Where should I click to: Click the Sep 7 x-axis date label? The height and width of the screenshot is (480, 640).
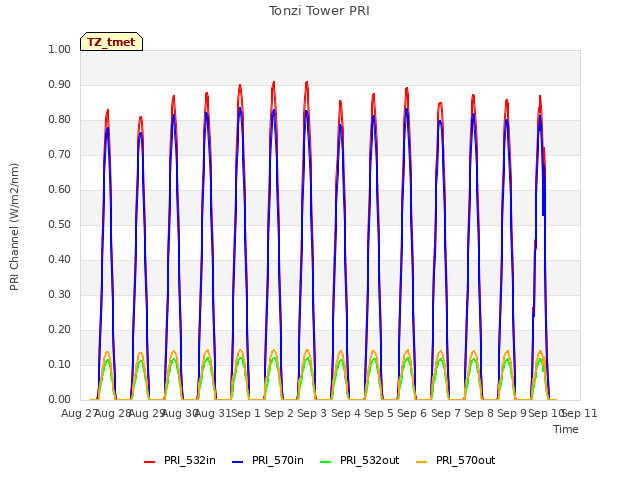click(446, 413)
